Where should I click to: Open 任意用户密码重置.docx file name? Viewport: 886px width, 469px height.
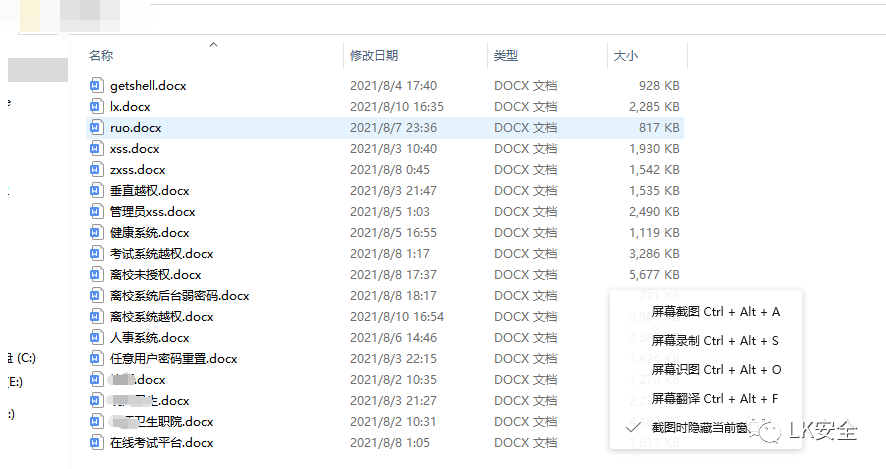(173, 359)
